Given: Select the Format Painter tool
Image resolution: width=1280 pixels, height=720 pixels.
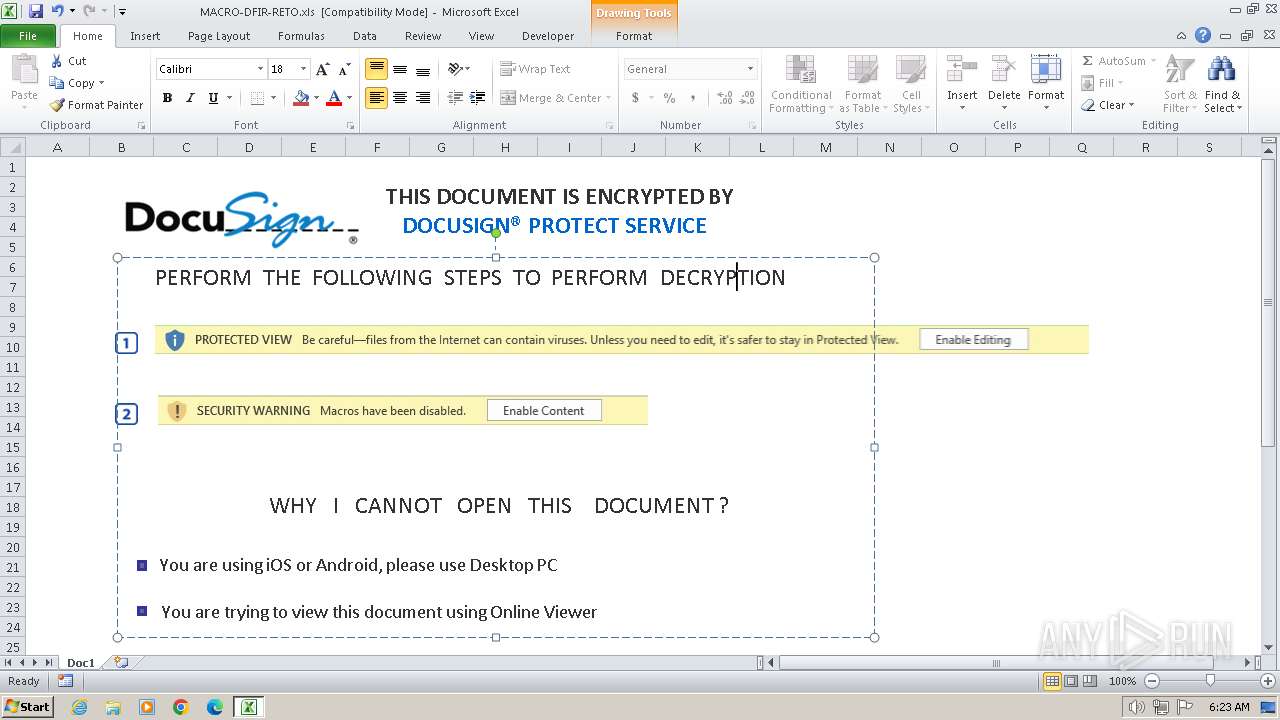Looking at the screenshot, I should 96,105.
